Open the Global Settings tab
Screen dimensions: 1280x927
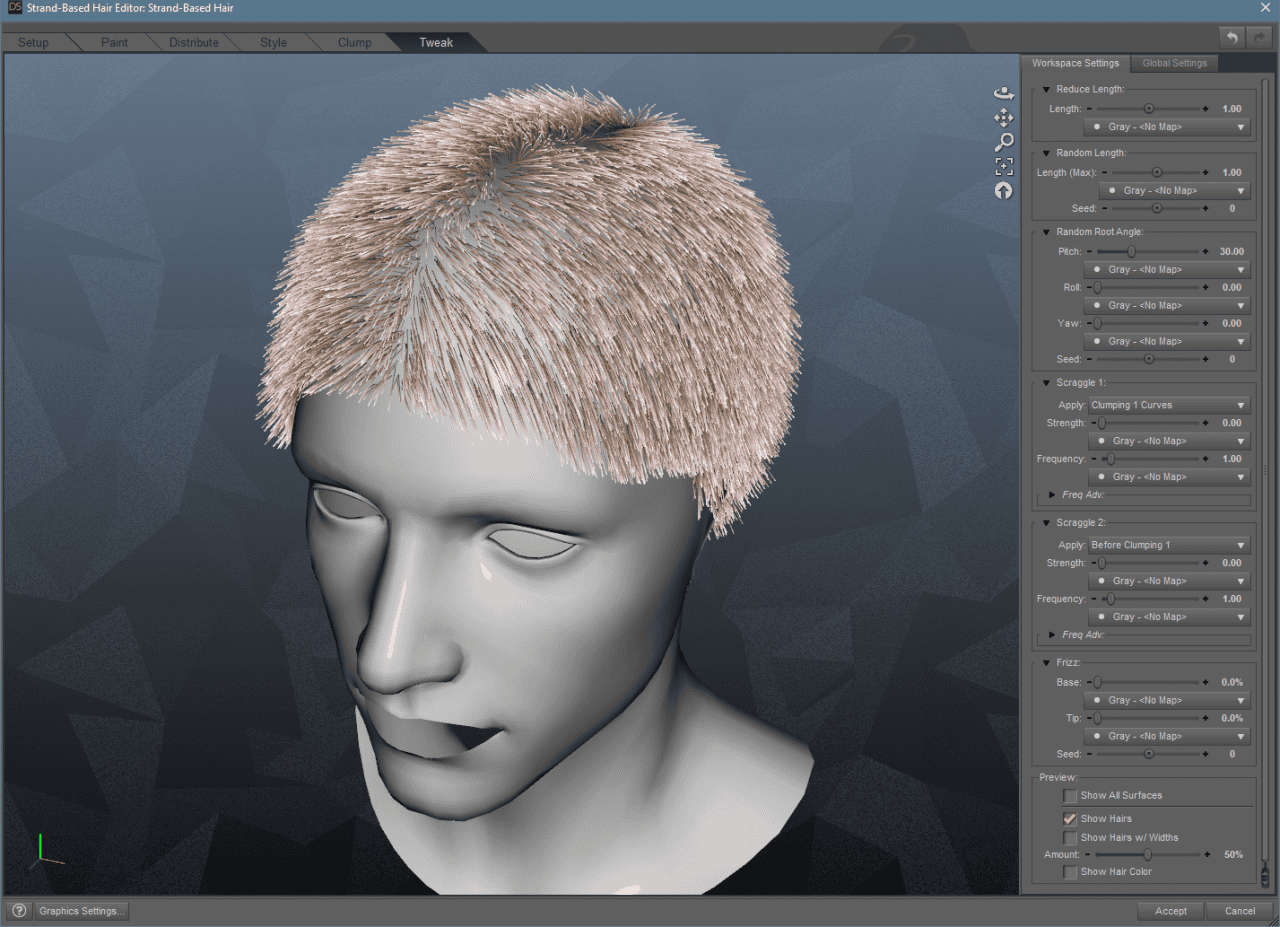1174,62
